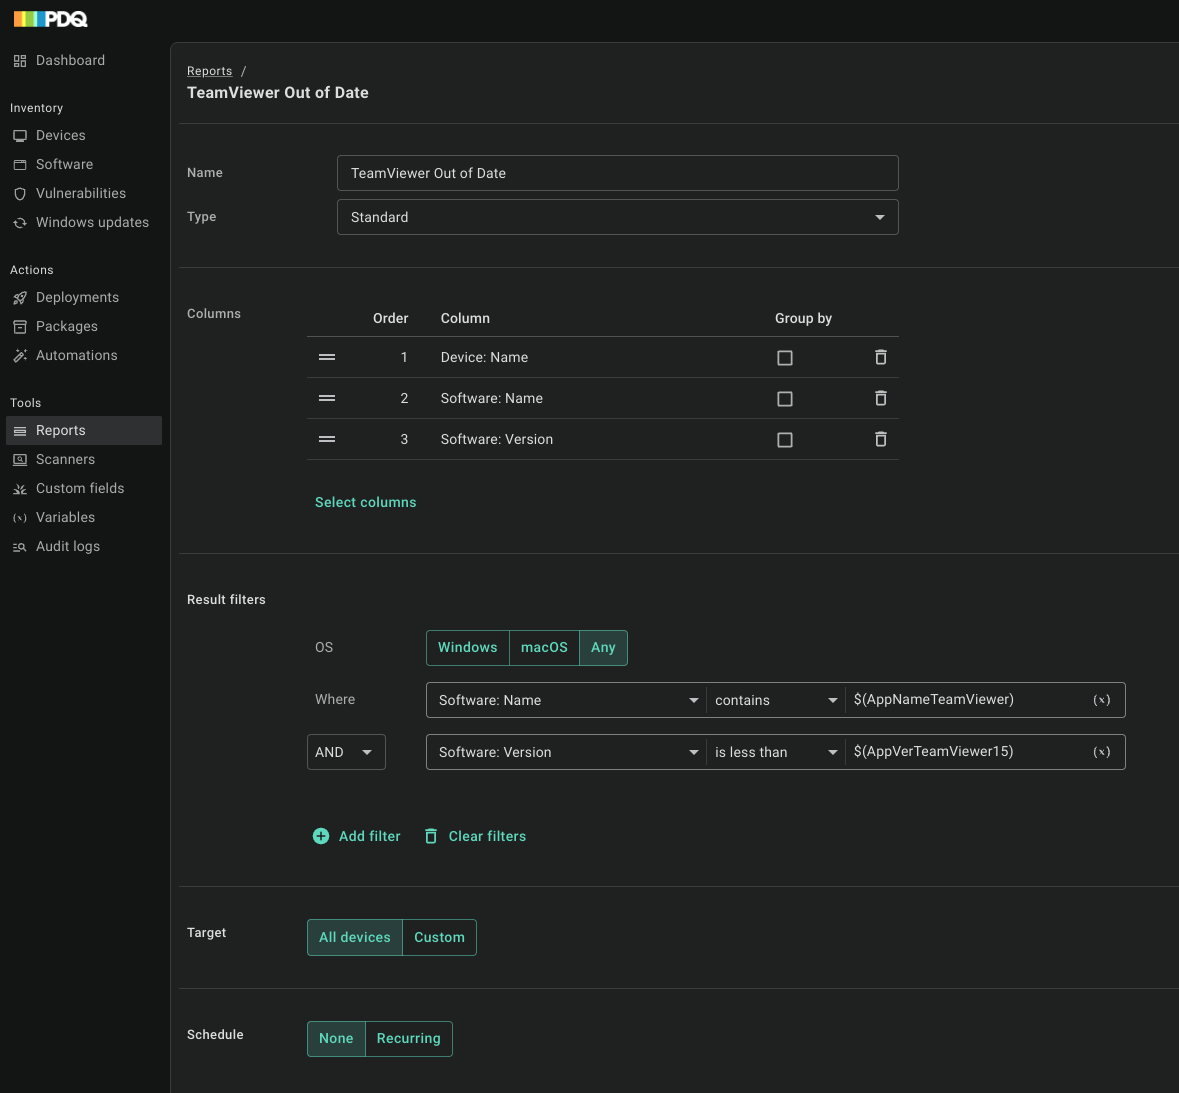The image size is (1179, 1093).
Task: Click variable icon in AppNameTeamViewer field
Action: point(1102,700)
